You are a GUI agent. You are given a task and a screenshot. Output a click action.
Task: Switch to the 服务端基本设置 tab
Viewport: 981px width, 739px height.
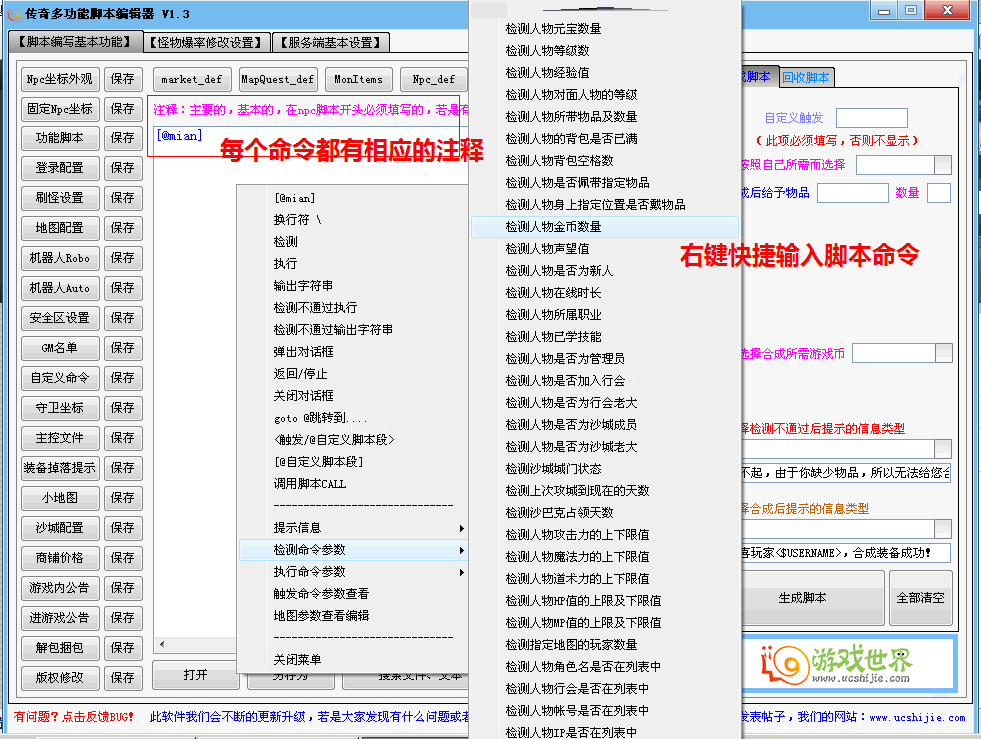click(x=333, y=42)
